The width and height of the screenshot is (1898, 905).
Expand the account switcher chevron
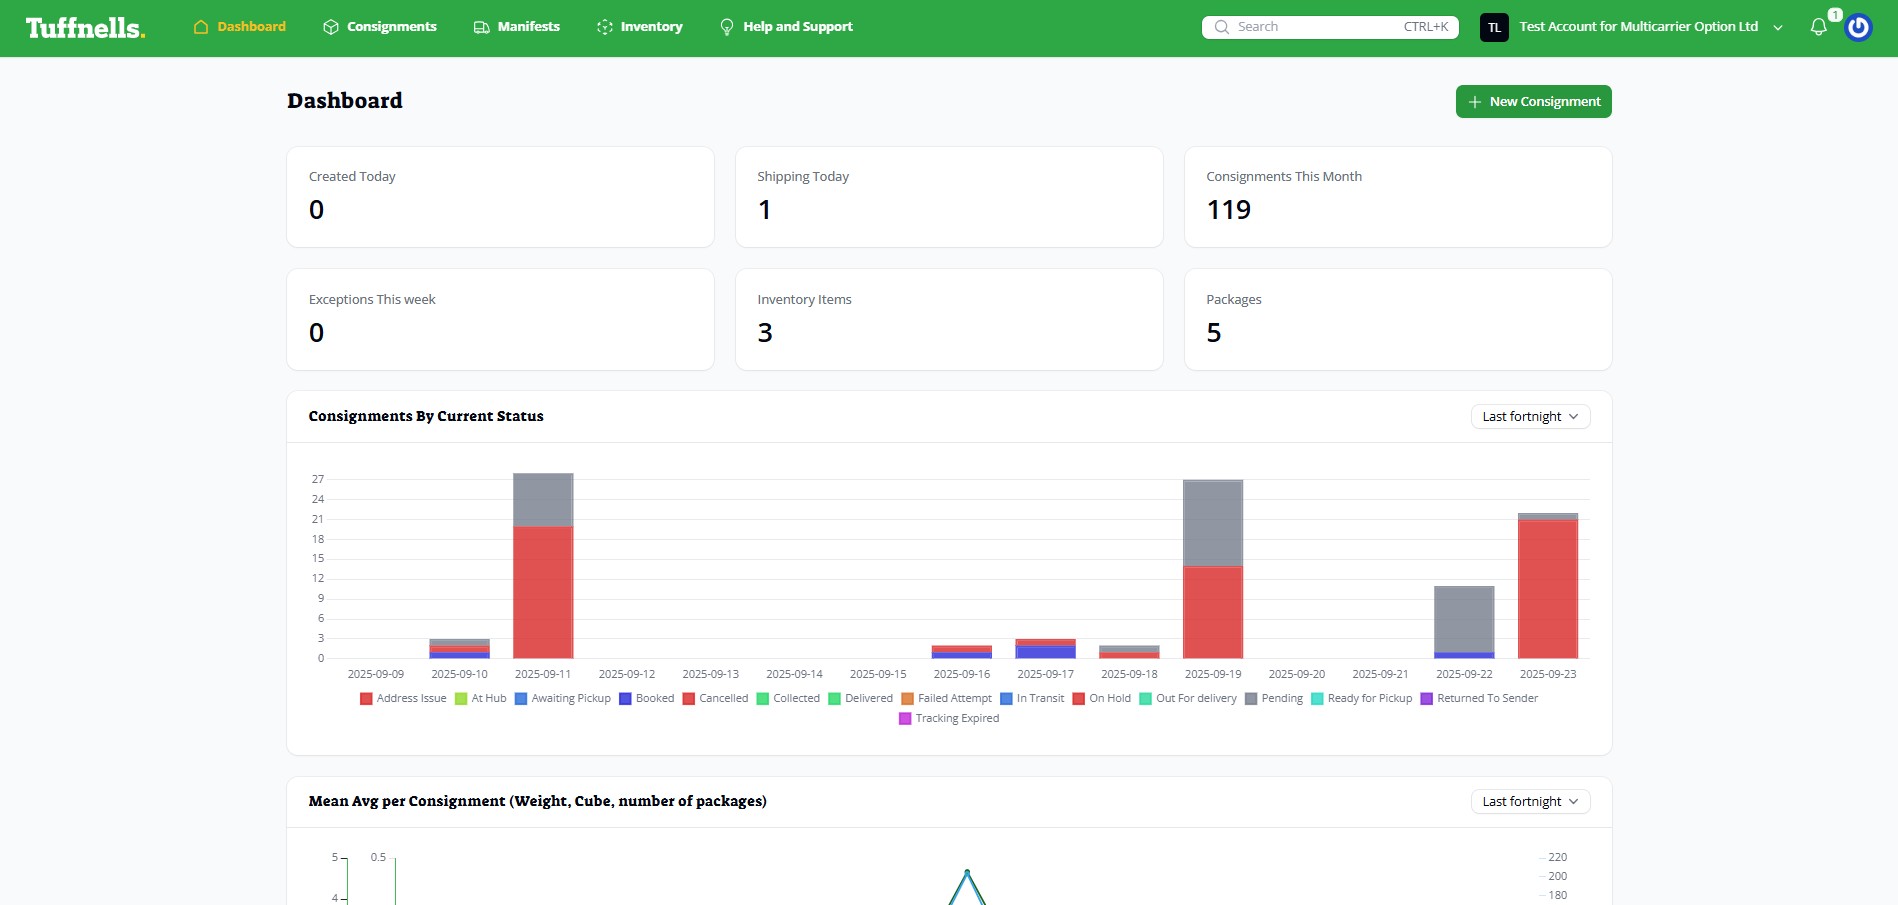(x=1778, y=28)
